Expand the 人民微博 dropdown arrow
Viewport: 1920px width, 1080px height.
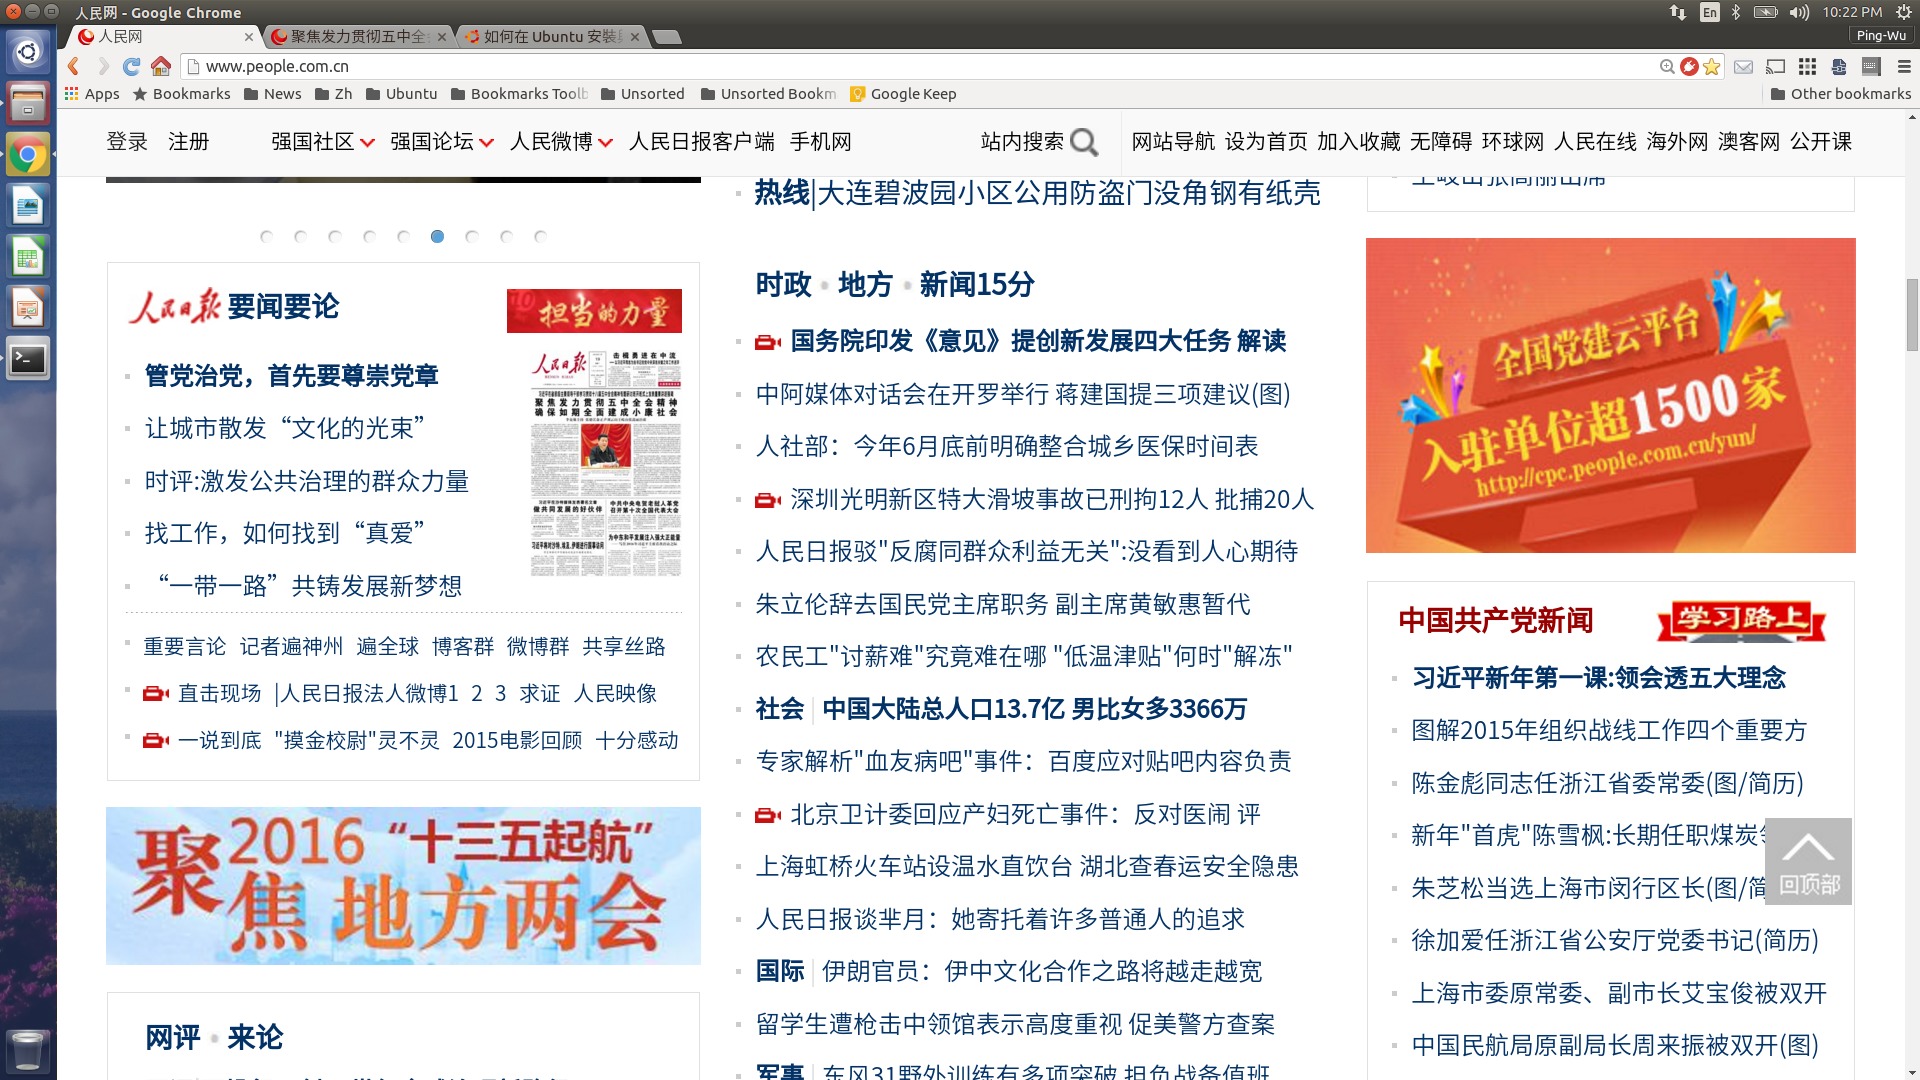pyautogui.click(x=605, y=143)
